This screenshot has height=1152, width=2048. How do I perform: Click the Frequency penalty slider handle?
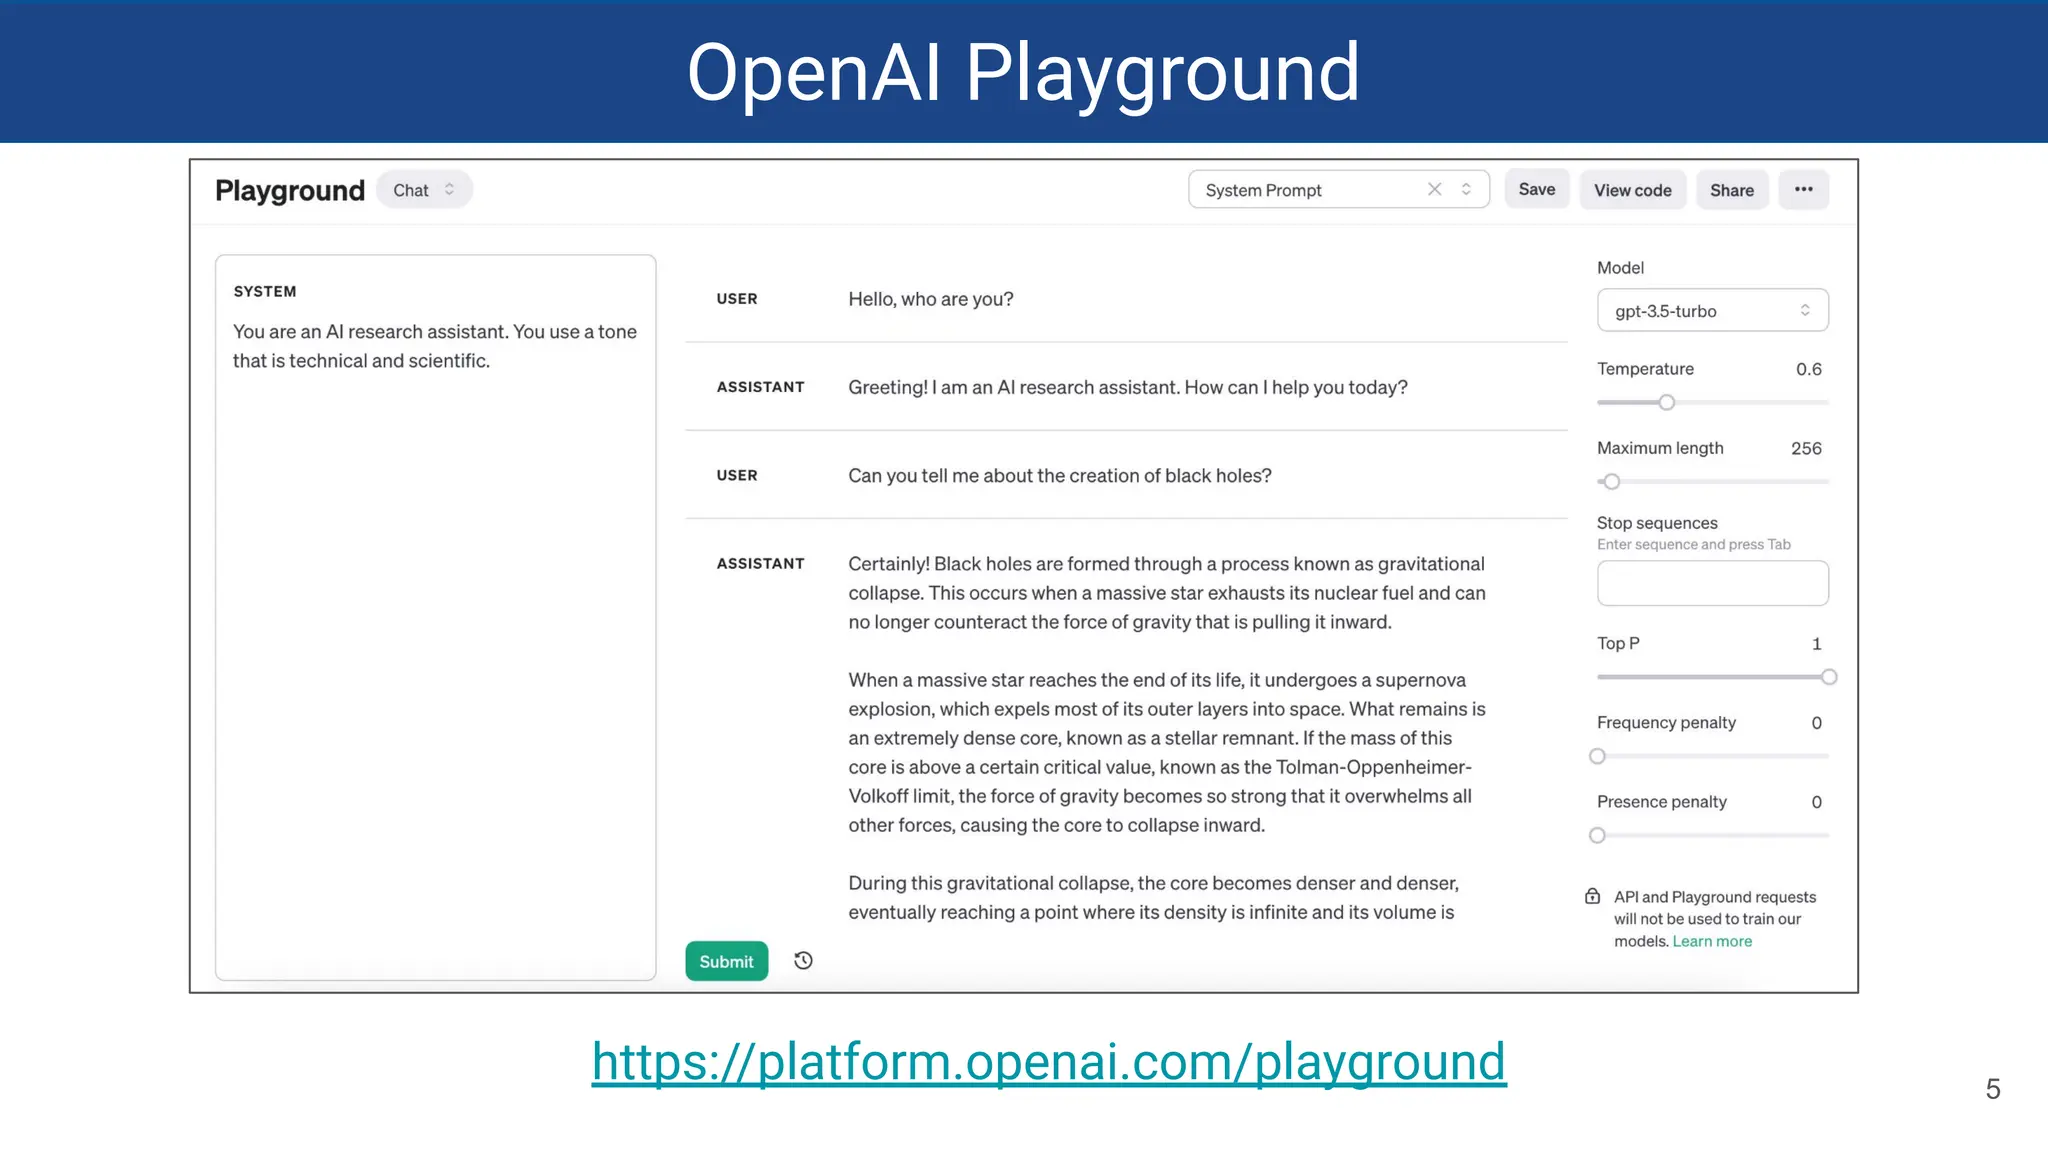(x=1597, y=756)
